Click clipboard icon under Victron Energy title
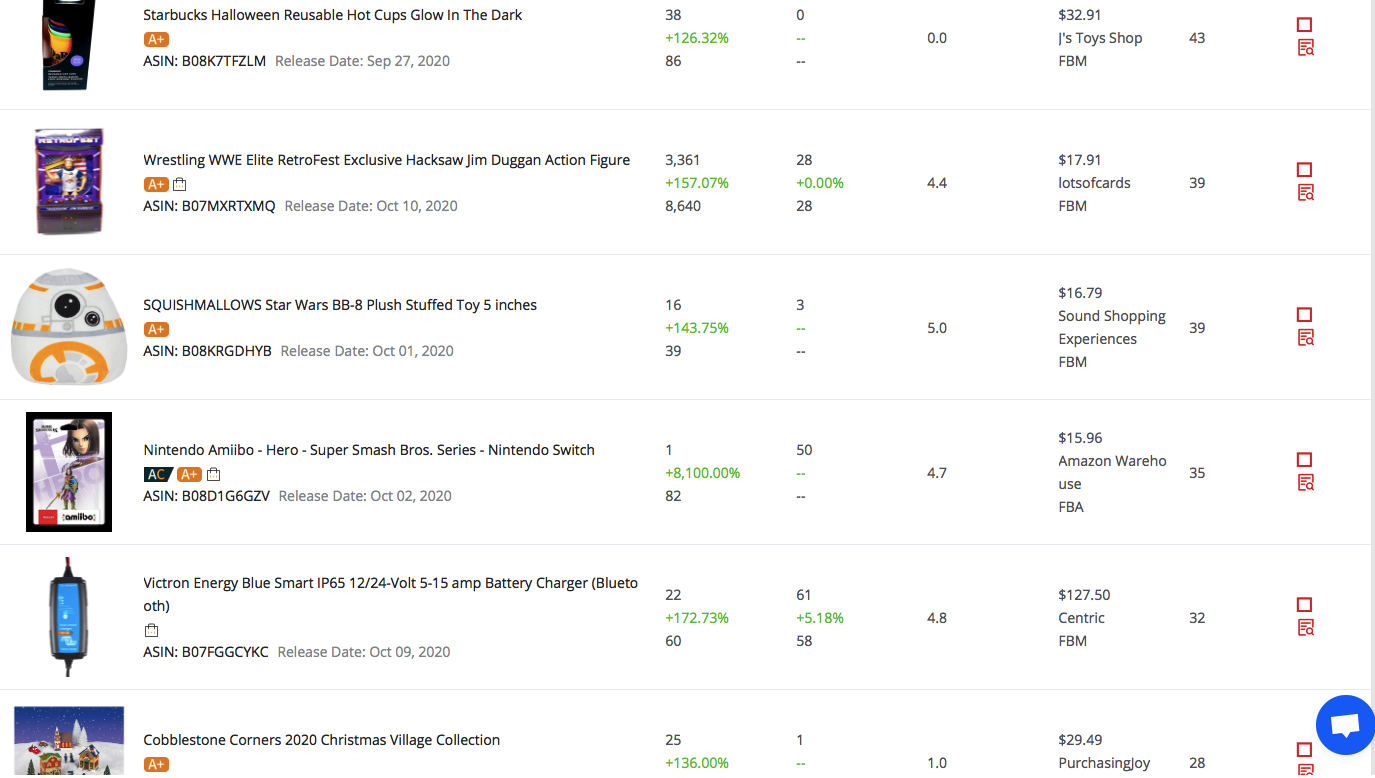This screenshot has width=1375, height=778. [x=151, y=630]
